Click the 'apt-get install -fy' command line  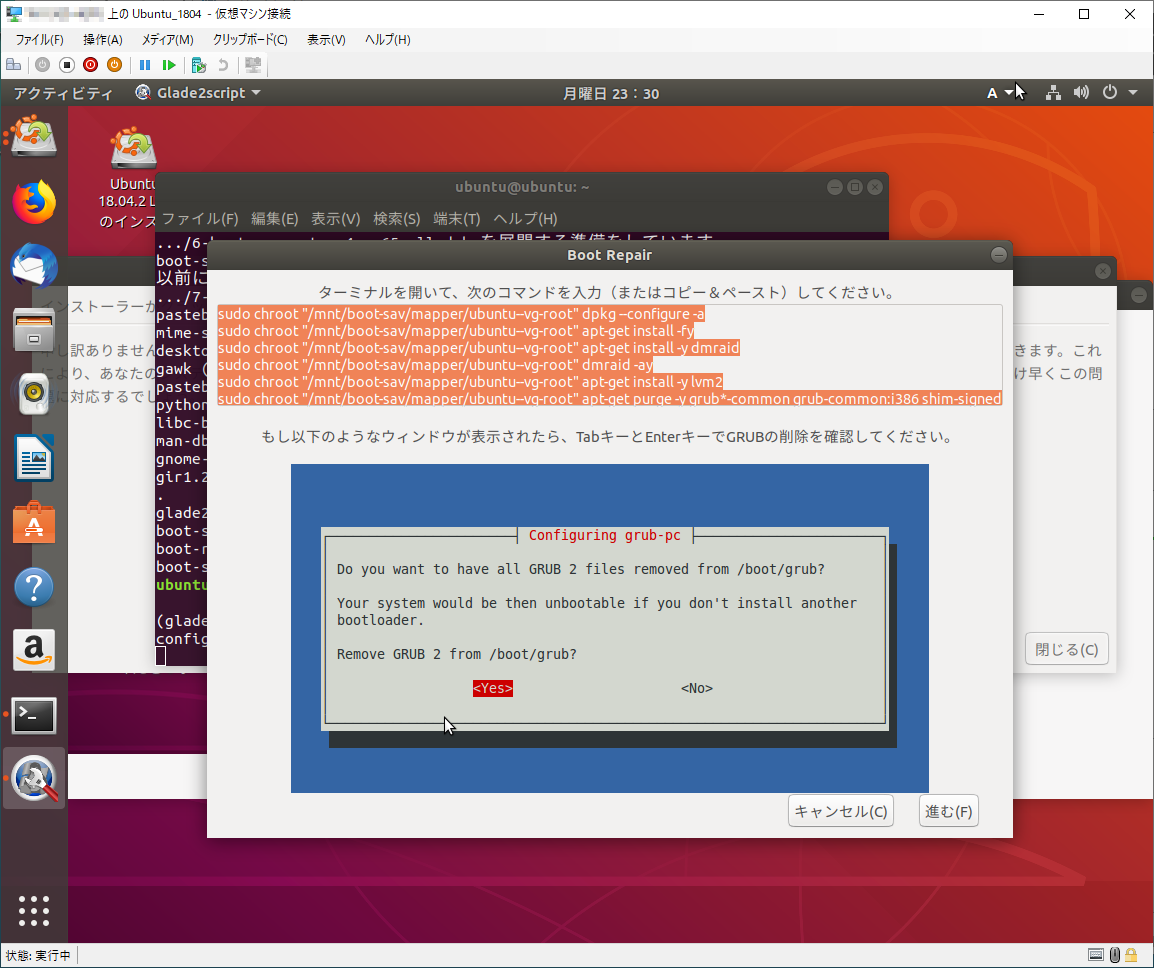456,331
